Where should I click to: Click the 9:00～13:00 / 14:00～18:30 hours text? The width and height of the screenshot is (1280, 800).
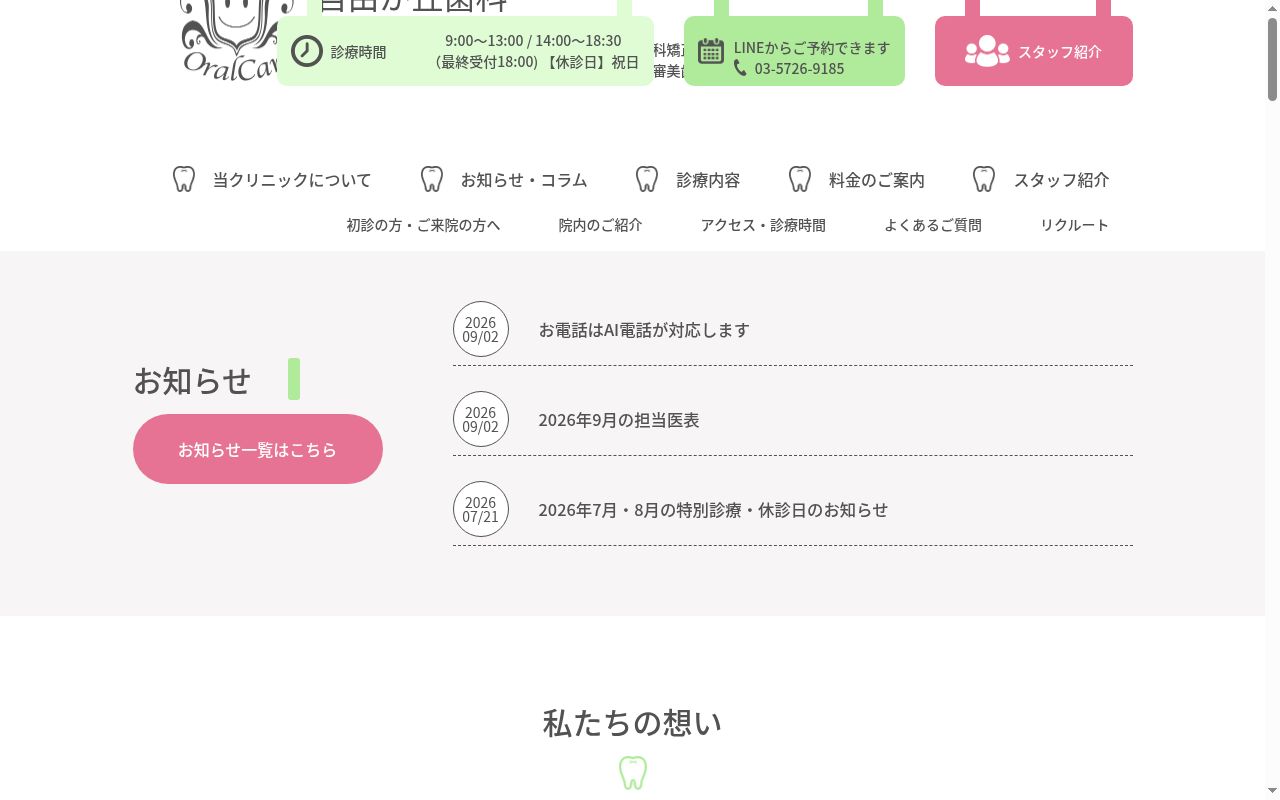click(x=533, y=41)
